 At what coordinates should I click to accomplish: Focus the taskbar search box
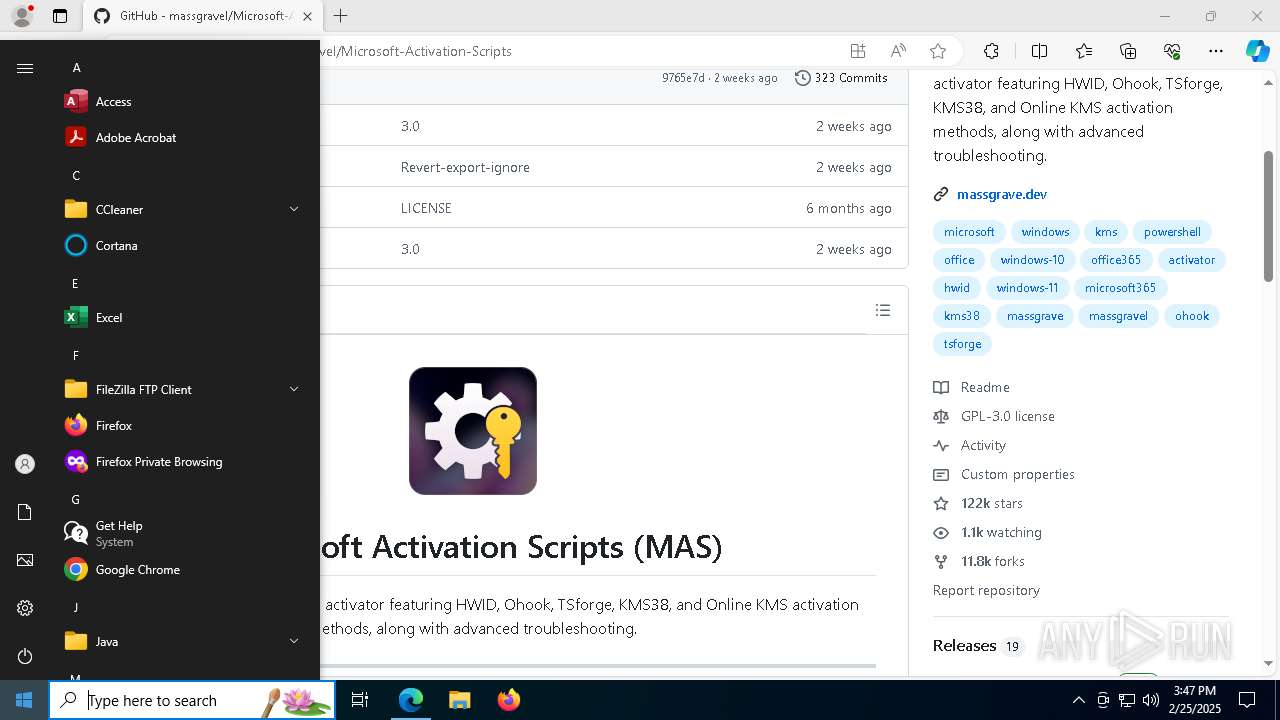(192, 700)
